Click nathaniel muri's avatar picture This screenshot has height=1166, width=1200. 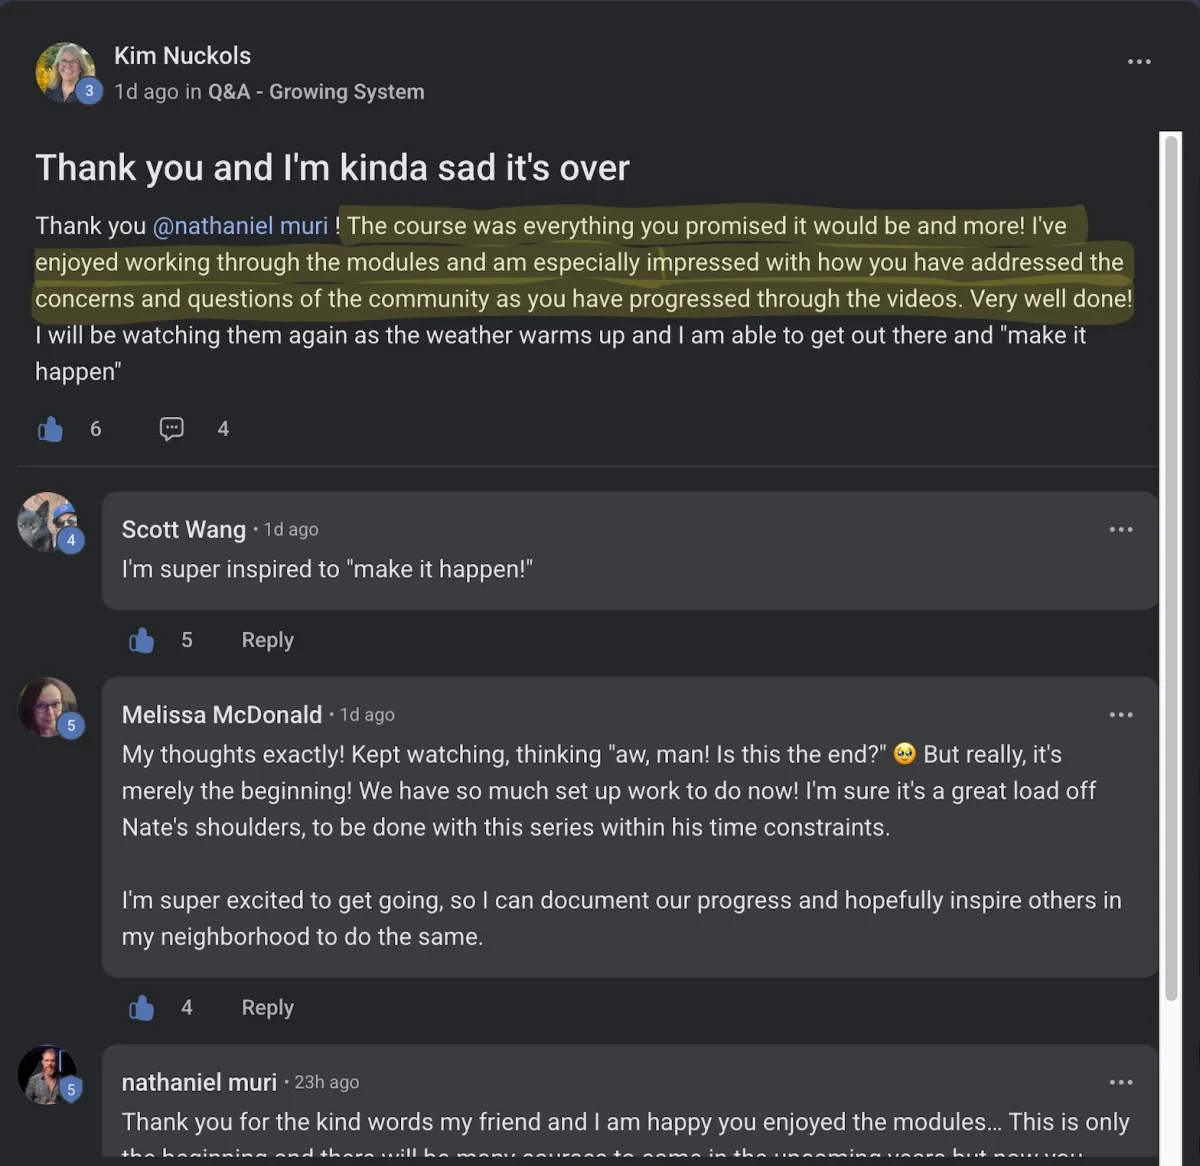click(47, 1075)
